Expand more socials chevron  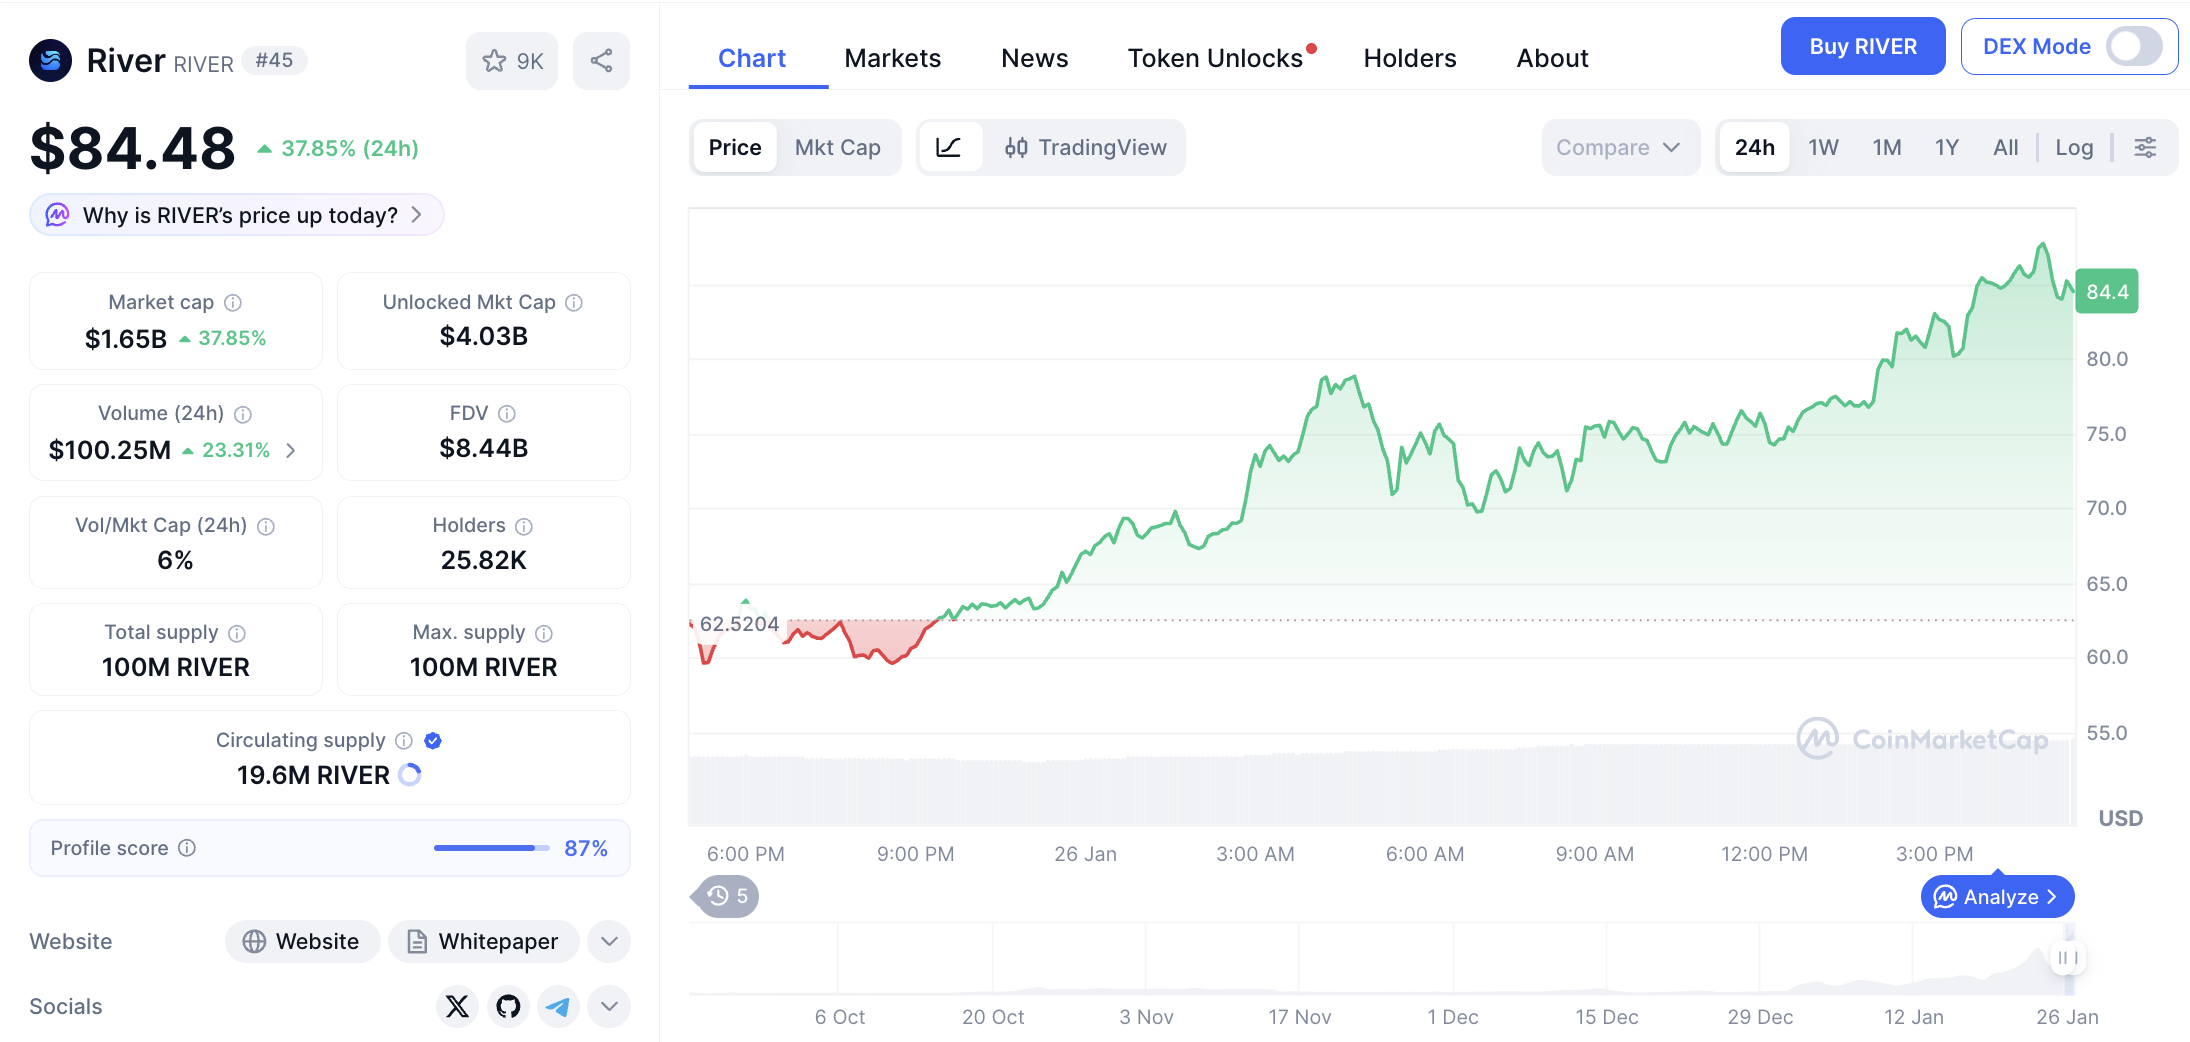pos(609,1006)
